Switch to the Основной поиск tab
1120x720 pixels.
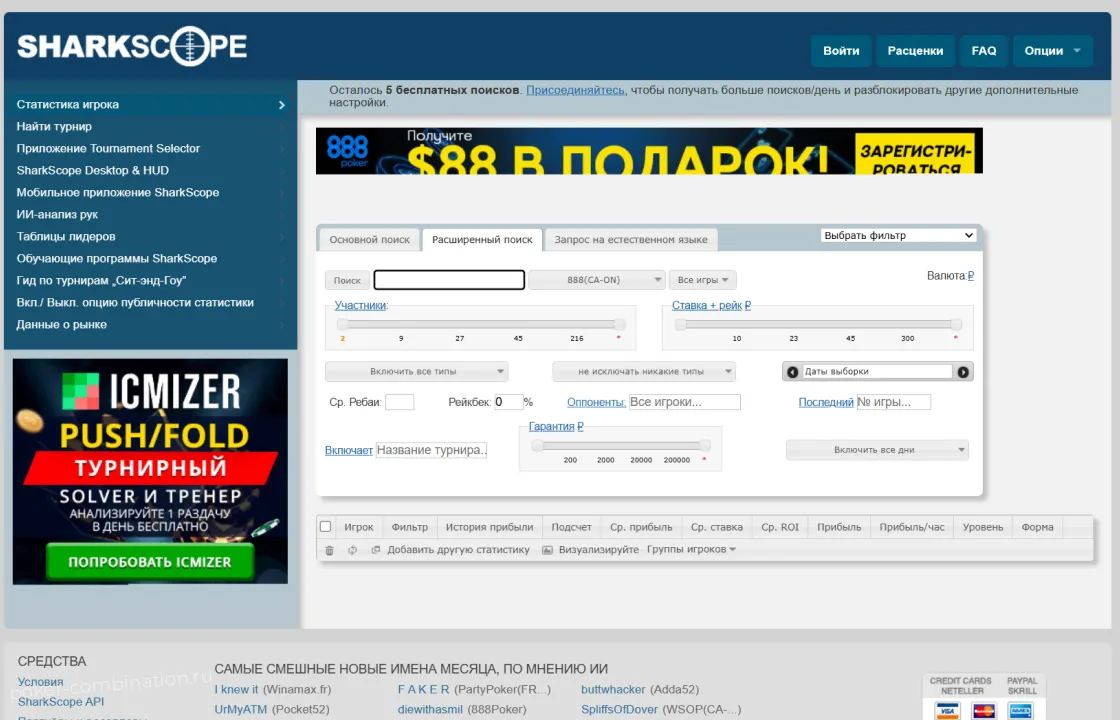(x=368, y=239)
